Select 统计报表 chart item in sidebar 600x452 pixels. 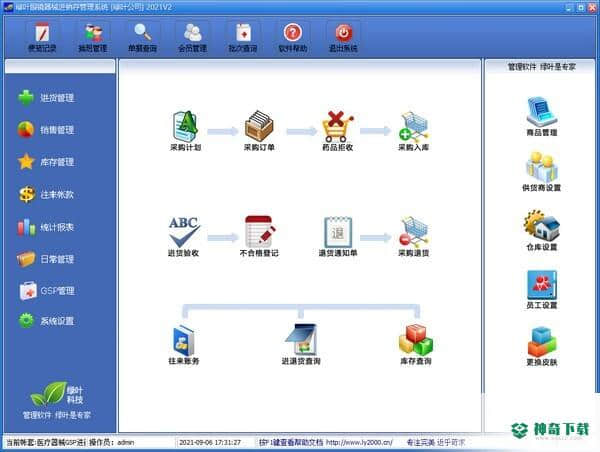pos(46,227)
